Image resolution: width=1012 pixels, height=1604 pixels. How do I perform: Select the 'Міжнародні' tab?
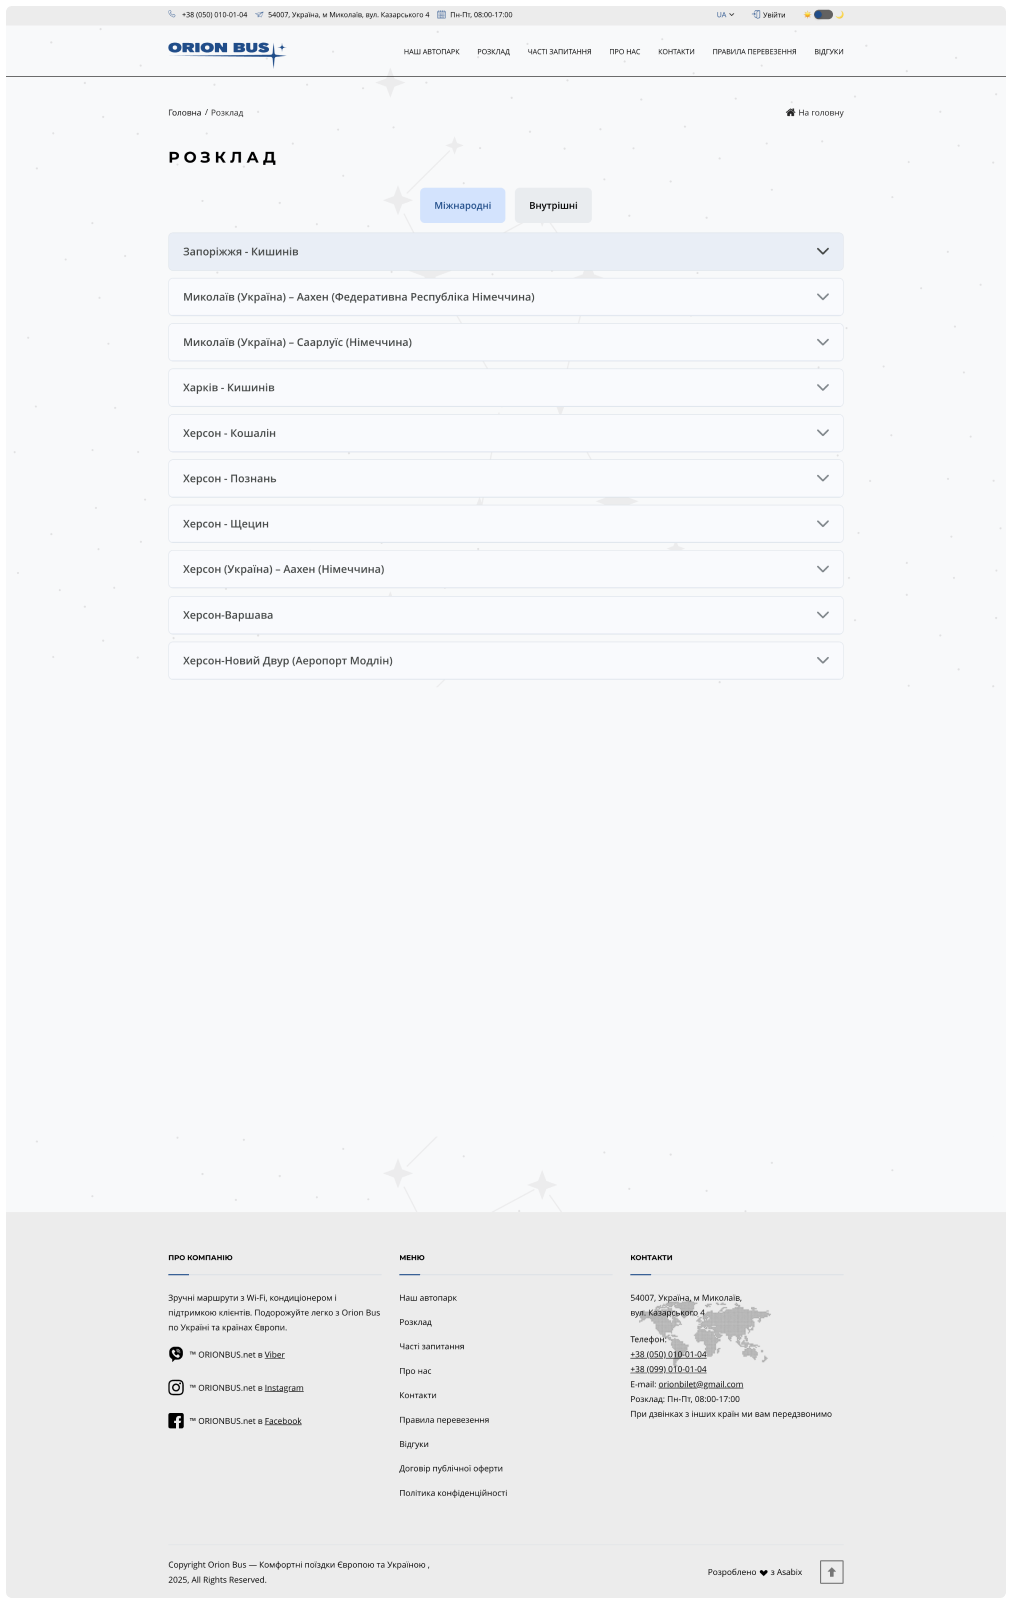[462, 206]
